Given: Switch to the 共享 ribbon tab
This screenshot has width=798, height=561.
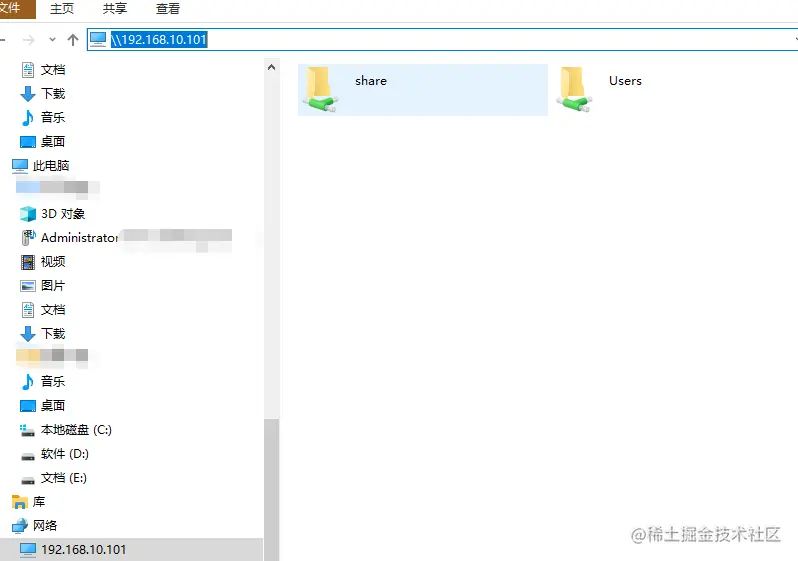Looking at the screenshot, I should point(115,9).
